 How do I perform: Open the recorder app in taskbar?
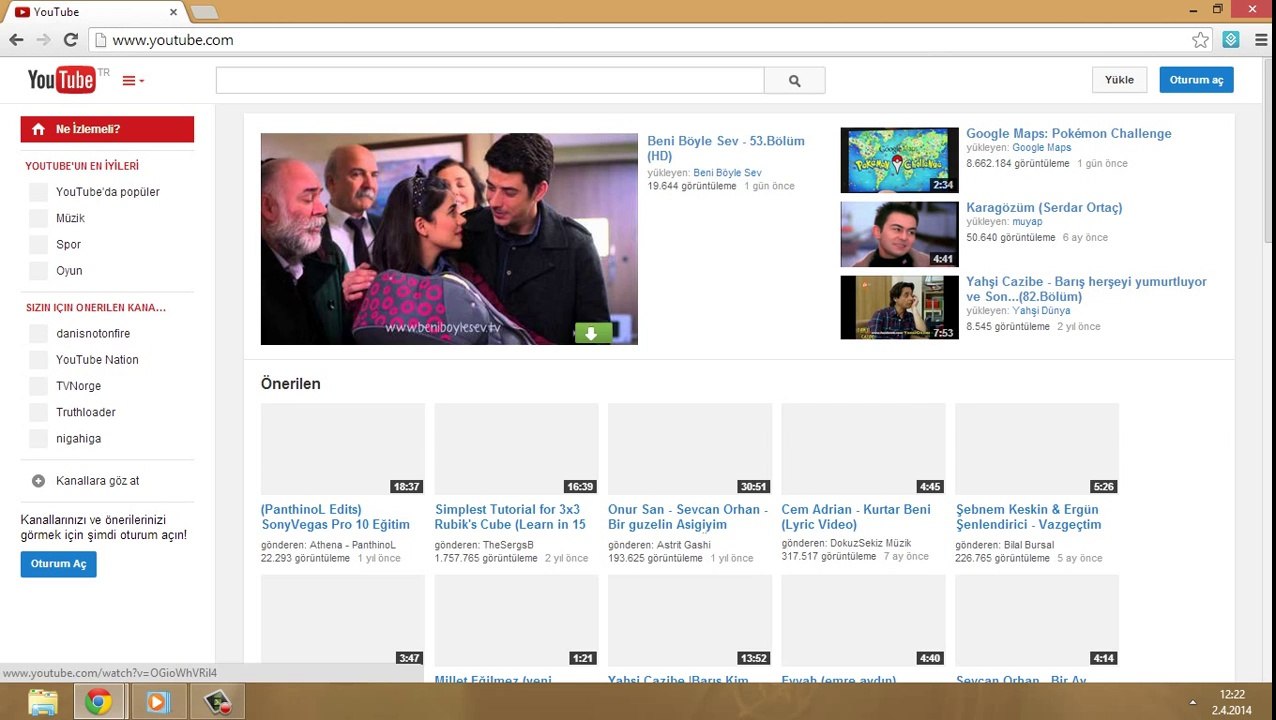[x=218, y=702]
